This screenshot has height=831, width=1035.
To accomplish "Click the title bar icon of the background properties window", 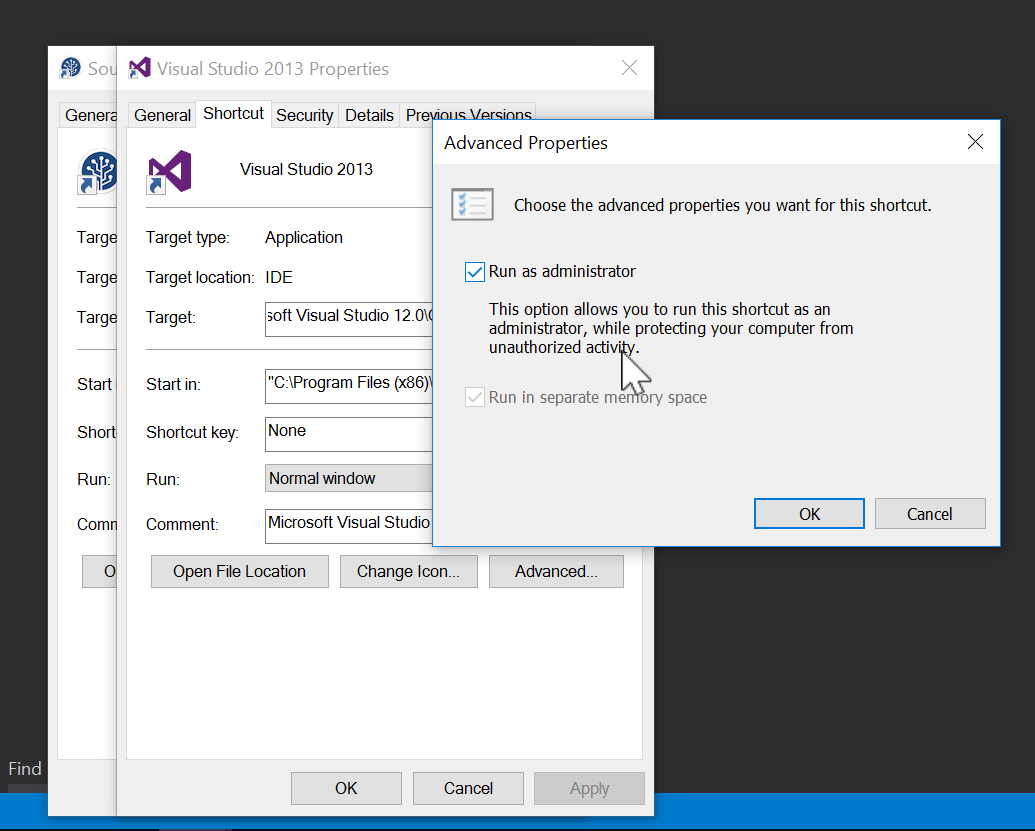I will [70, 68].
